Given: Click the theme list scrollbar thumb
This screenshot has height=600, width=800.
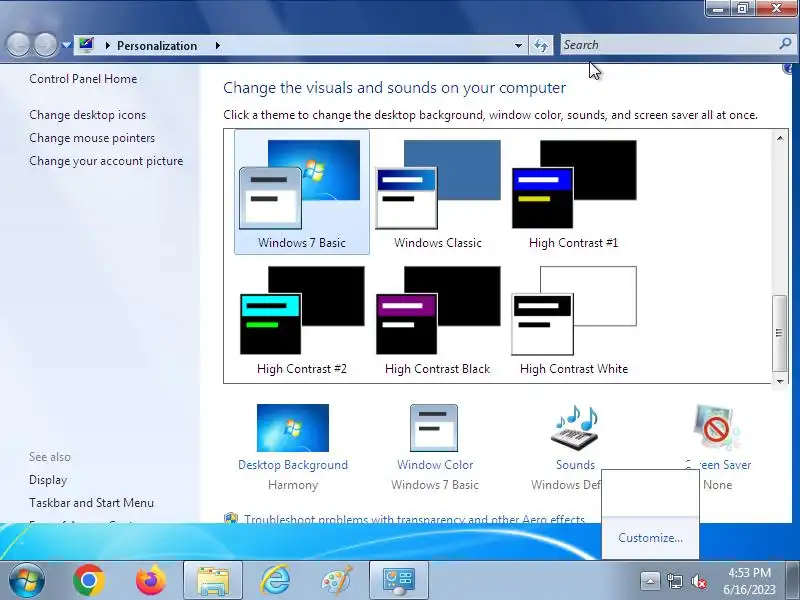Looking at the screenshot, I should (x=779, y=333).
